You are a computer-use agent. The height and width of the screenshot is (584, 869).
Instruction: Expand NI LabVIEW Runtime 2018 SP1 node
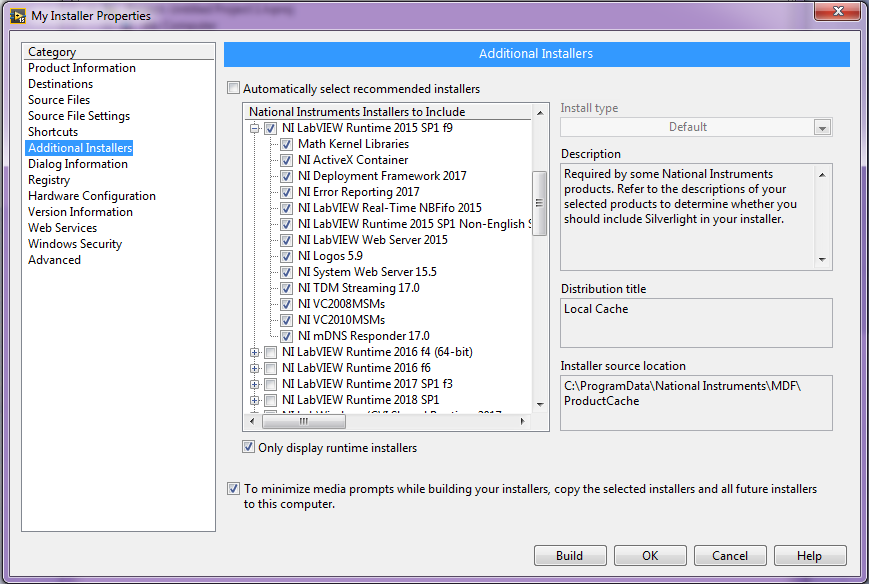[254, 401]
